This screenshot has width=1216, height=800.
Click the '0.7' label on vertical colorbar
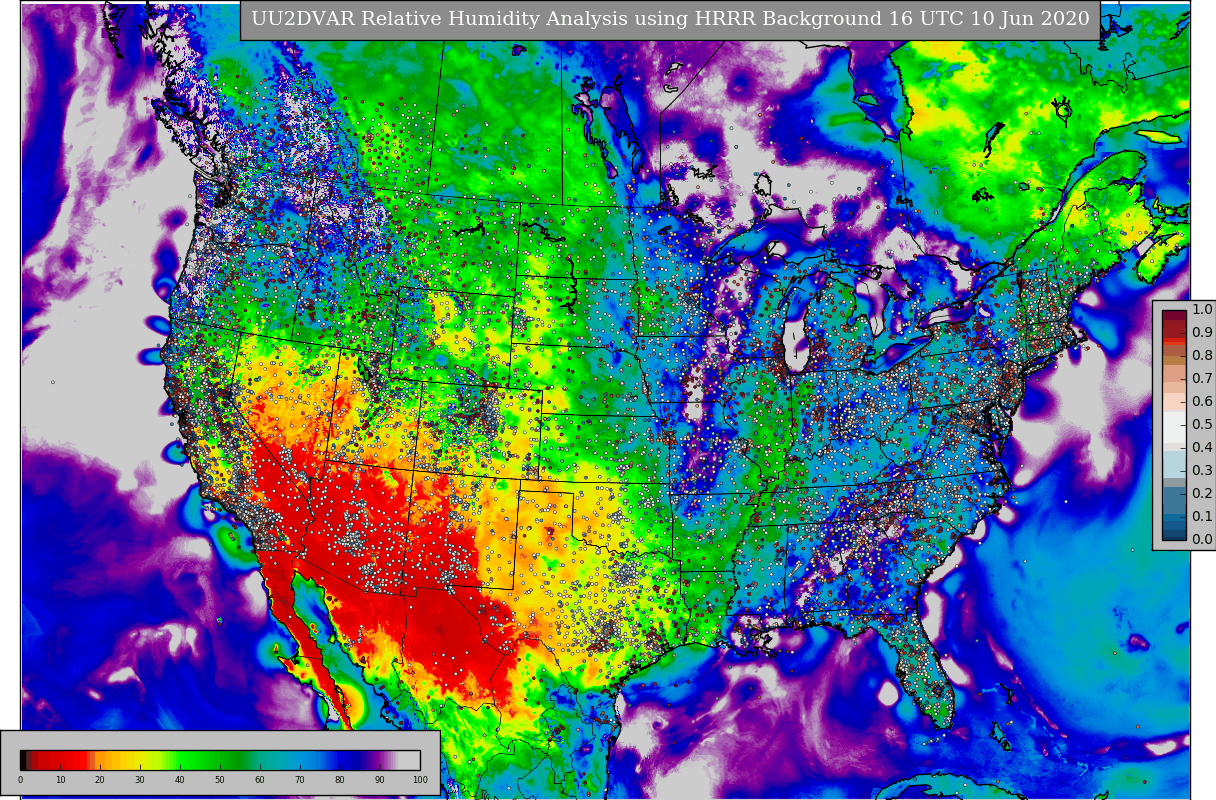coord(1202,379)
